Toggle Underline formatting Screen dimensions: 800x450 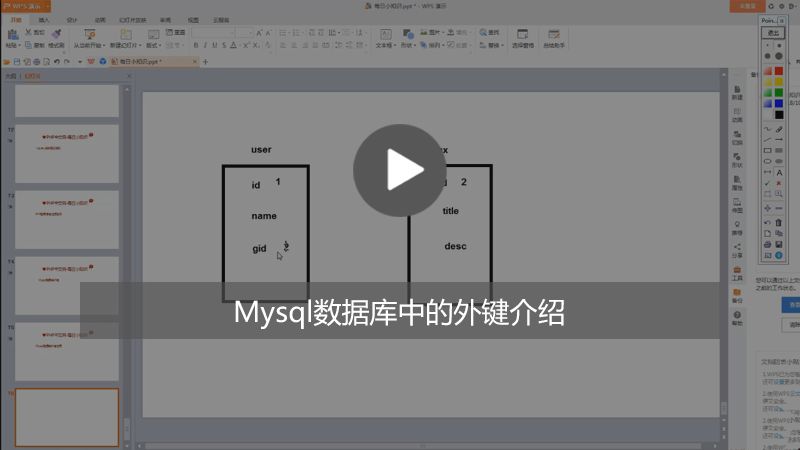[x=214, y=45]
